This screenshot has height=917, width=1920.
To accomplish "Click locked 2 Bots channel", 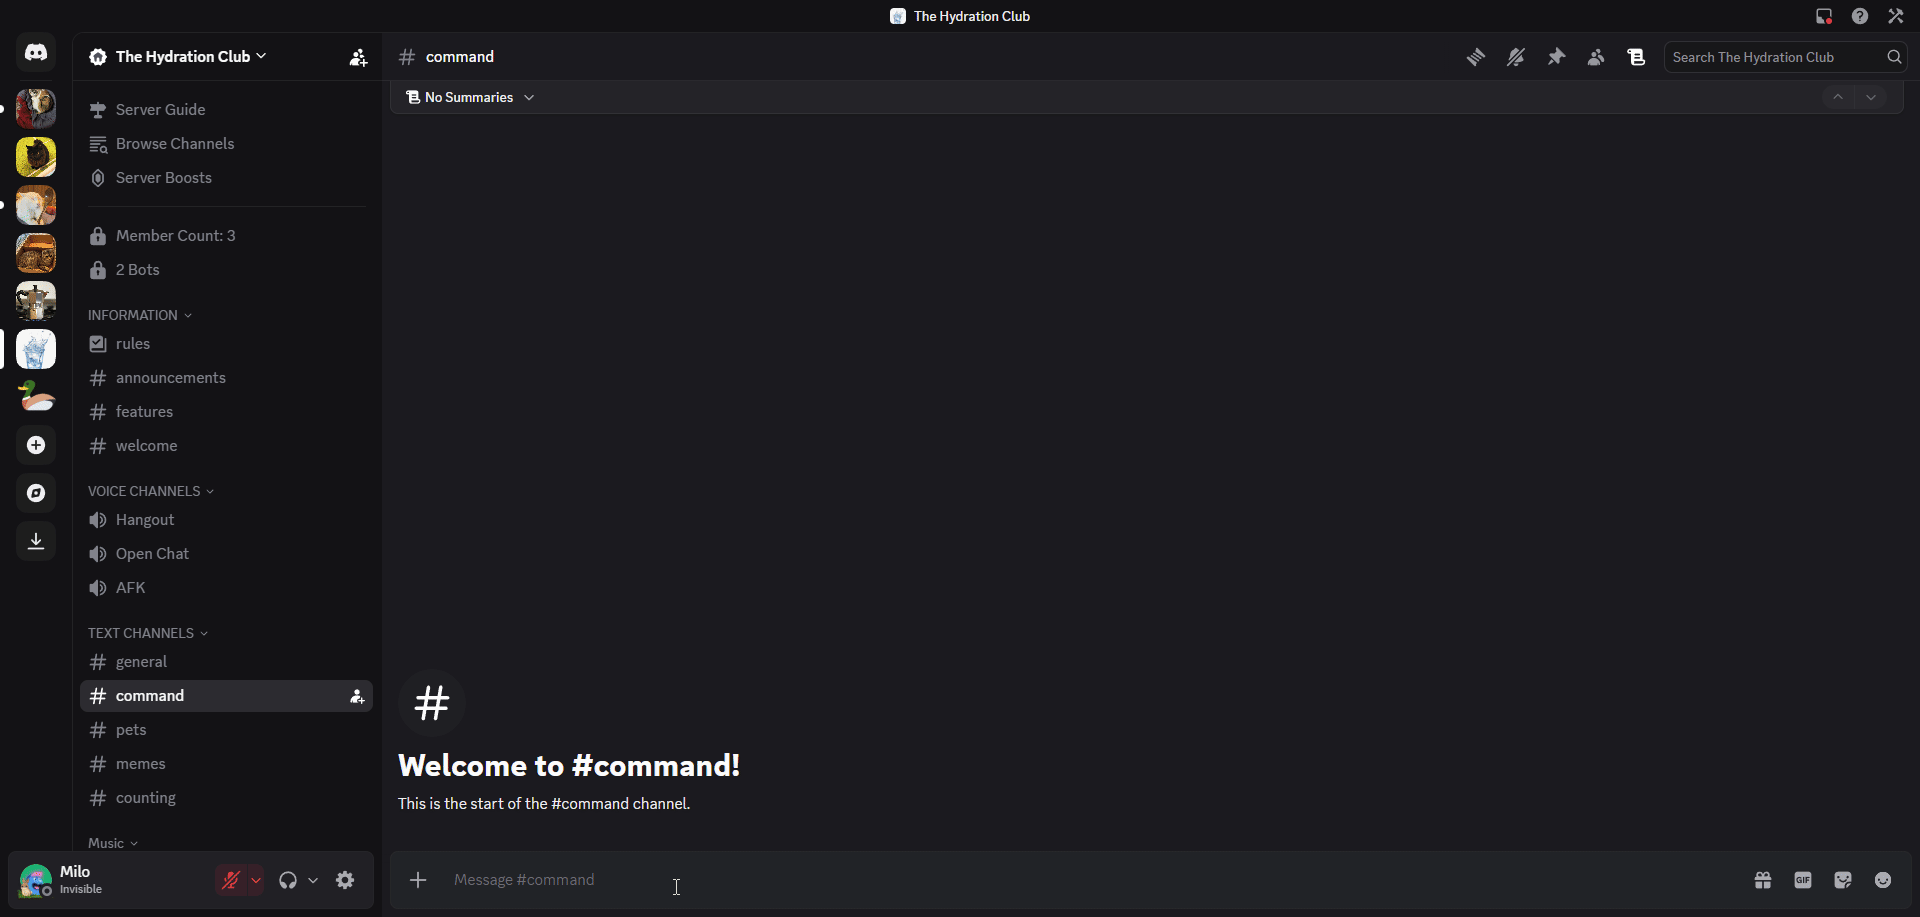I will 226,270.
